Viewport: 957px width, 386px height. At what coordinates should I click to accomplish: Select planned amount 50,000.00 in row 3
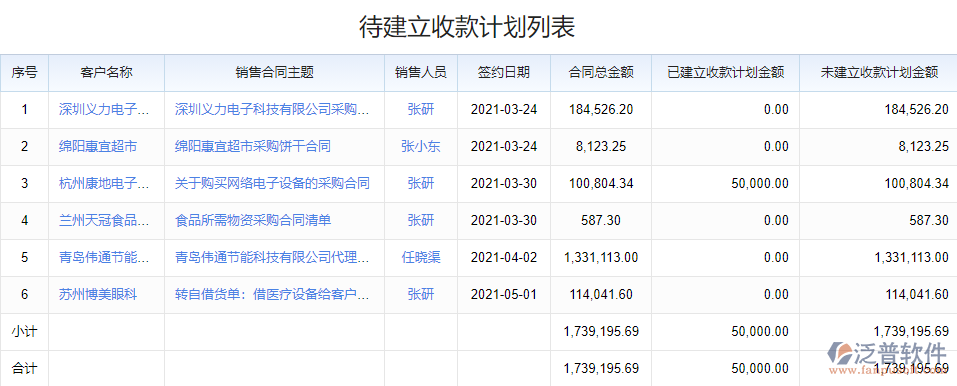760,183
